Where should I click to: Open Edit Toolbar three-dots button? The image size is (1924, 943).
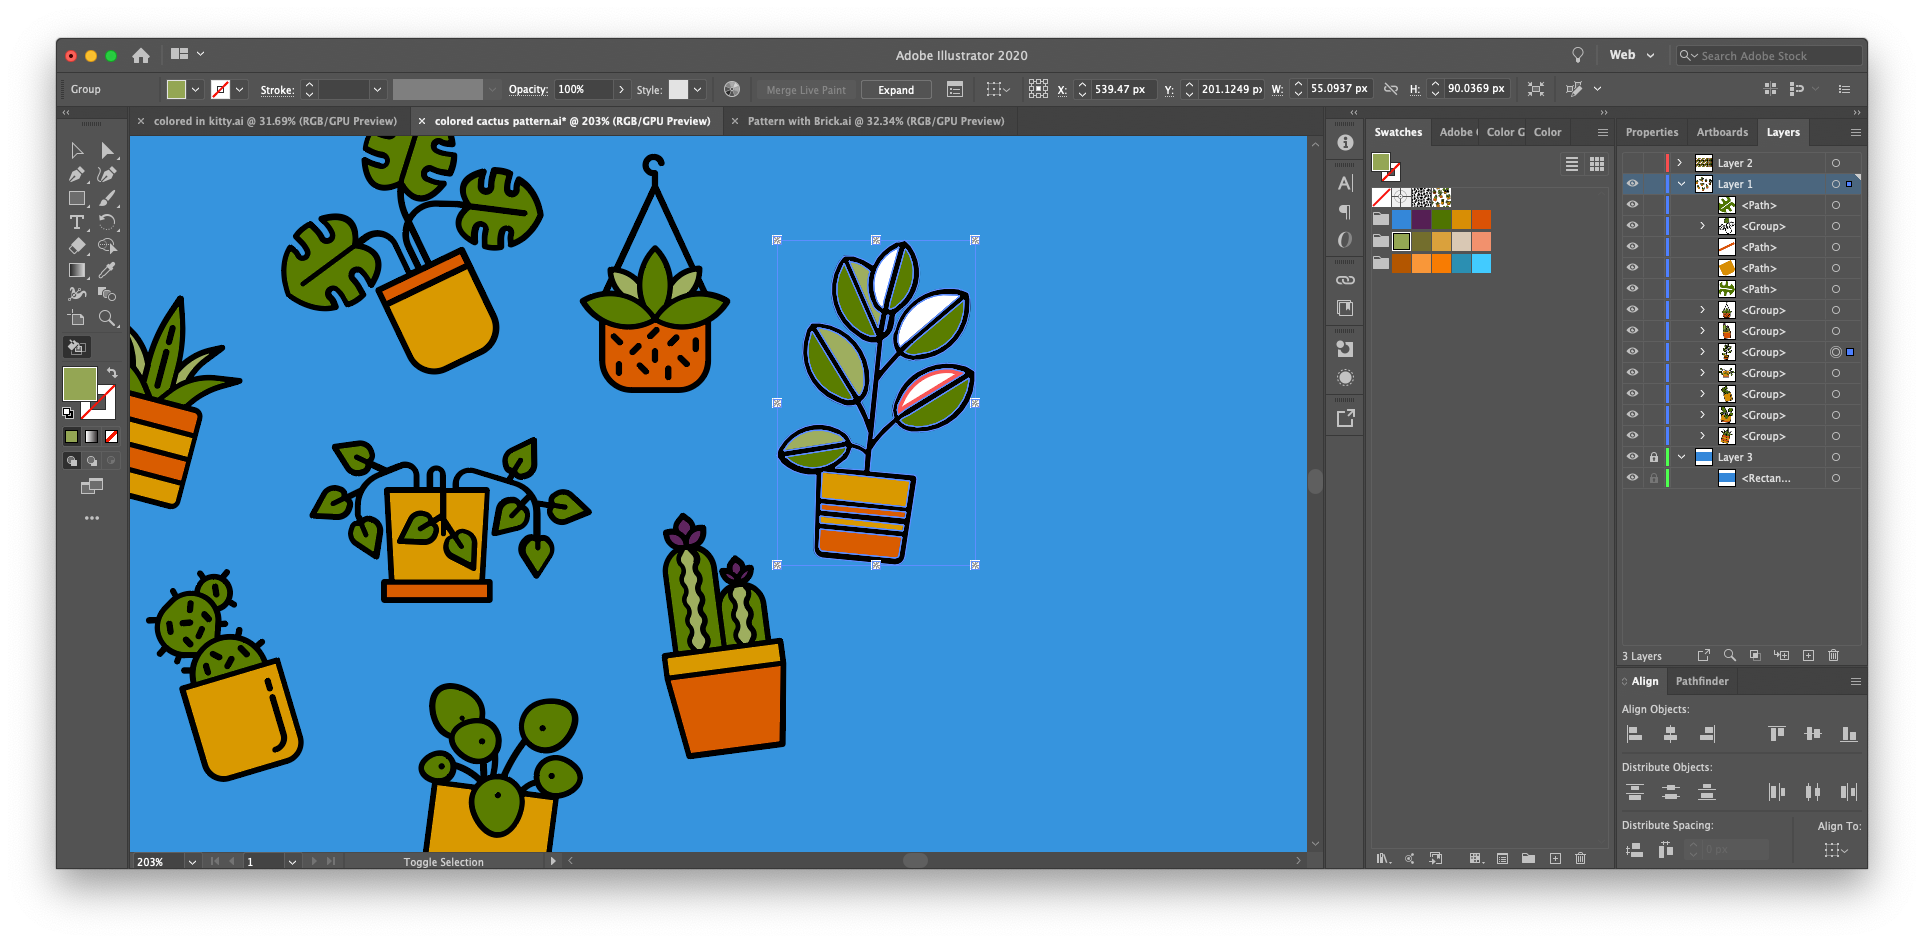pos(92,518)
